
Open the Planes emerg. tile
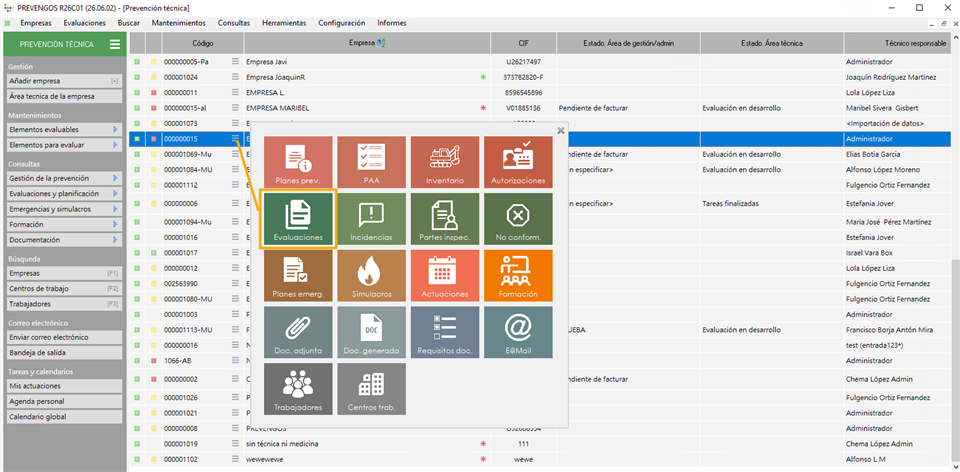298,276
